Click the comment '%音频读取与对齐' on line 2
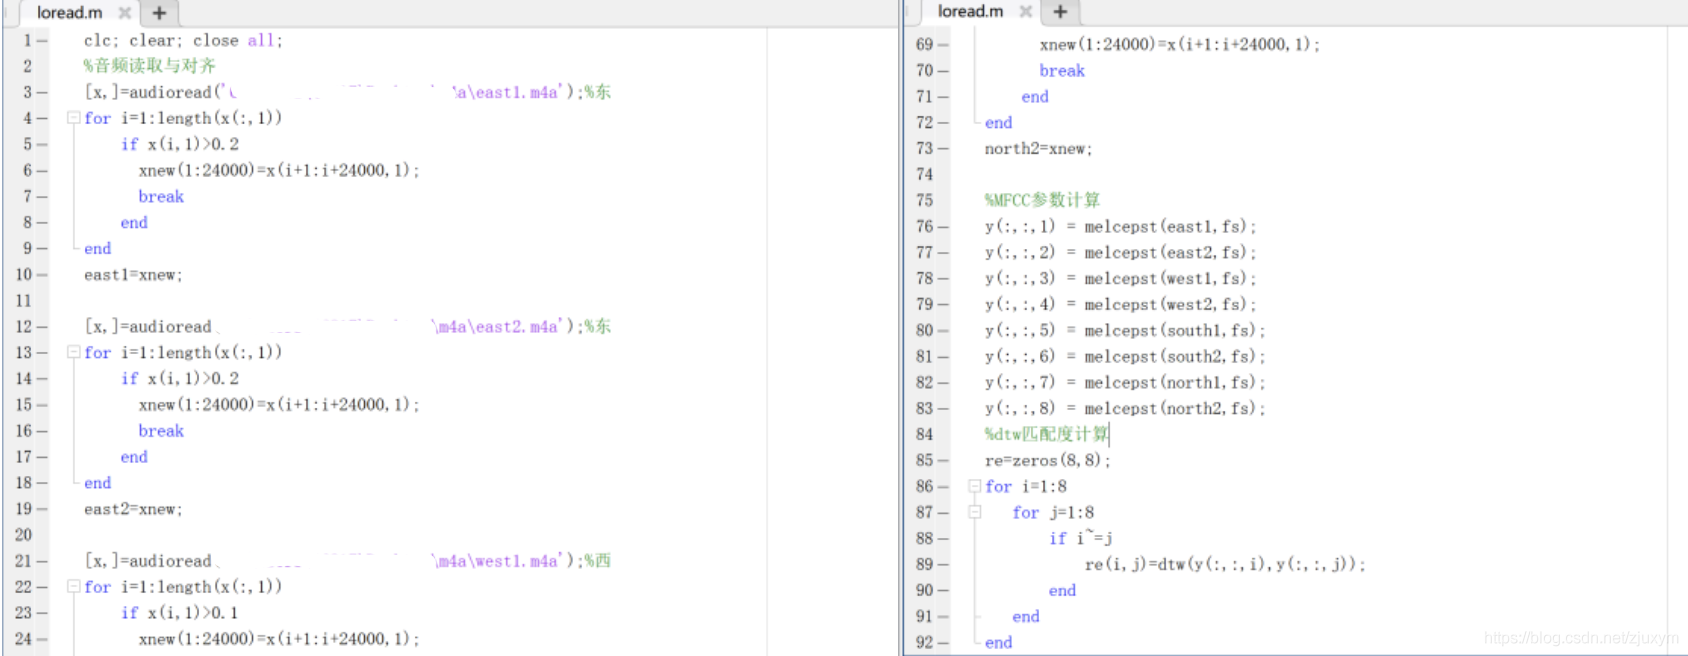Viewport: 1688px width, 656px height. point(149,66)
